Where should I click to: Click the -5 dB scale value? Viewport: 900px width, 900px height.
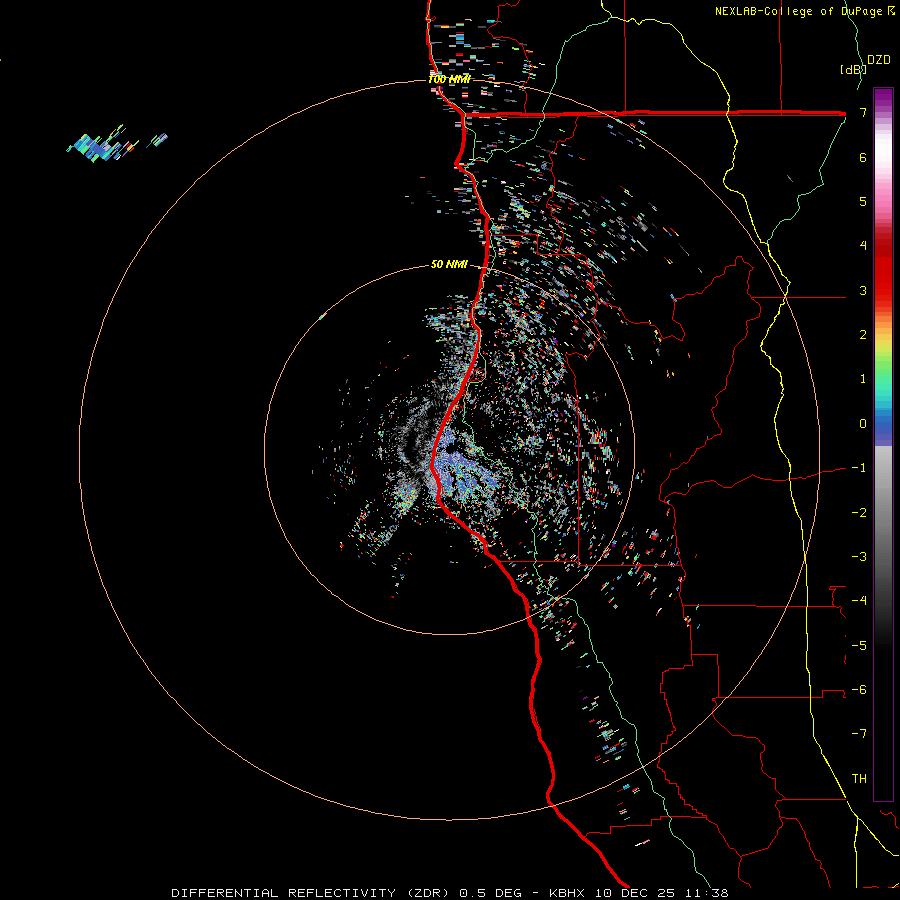859,646
